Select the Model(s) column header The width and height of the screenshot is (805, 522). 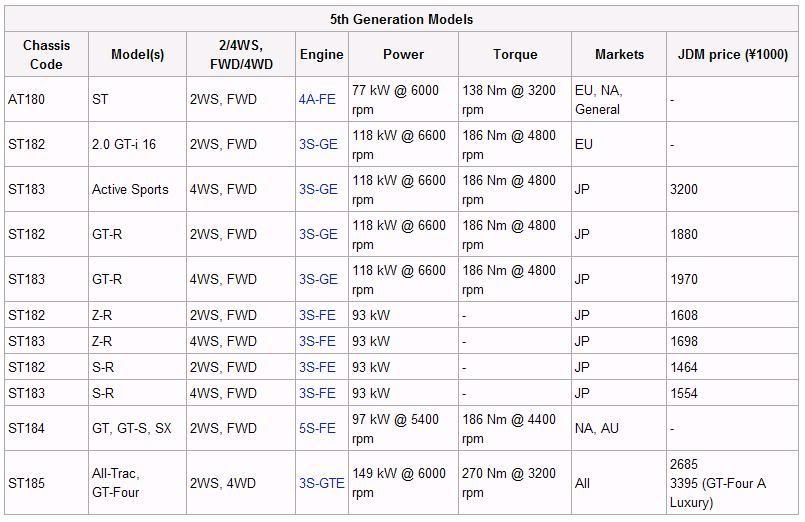click(x=138, y=54)
